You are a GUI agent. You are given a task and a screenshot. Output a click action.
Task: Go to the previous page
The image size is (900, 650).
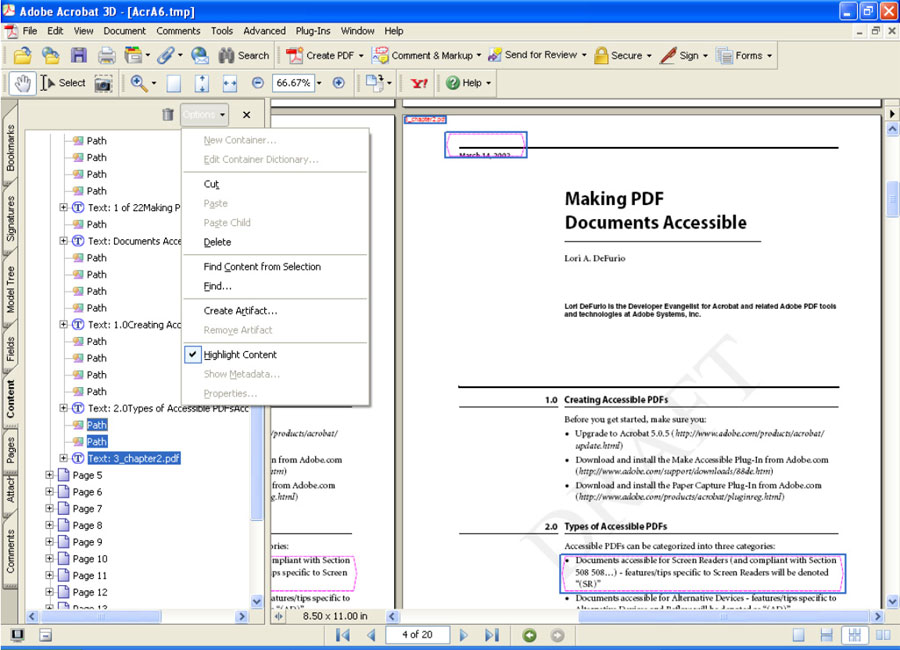(371, 634)
